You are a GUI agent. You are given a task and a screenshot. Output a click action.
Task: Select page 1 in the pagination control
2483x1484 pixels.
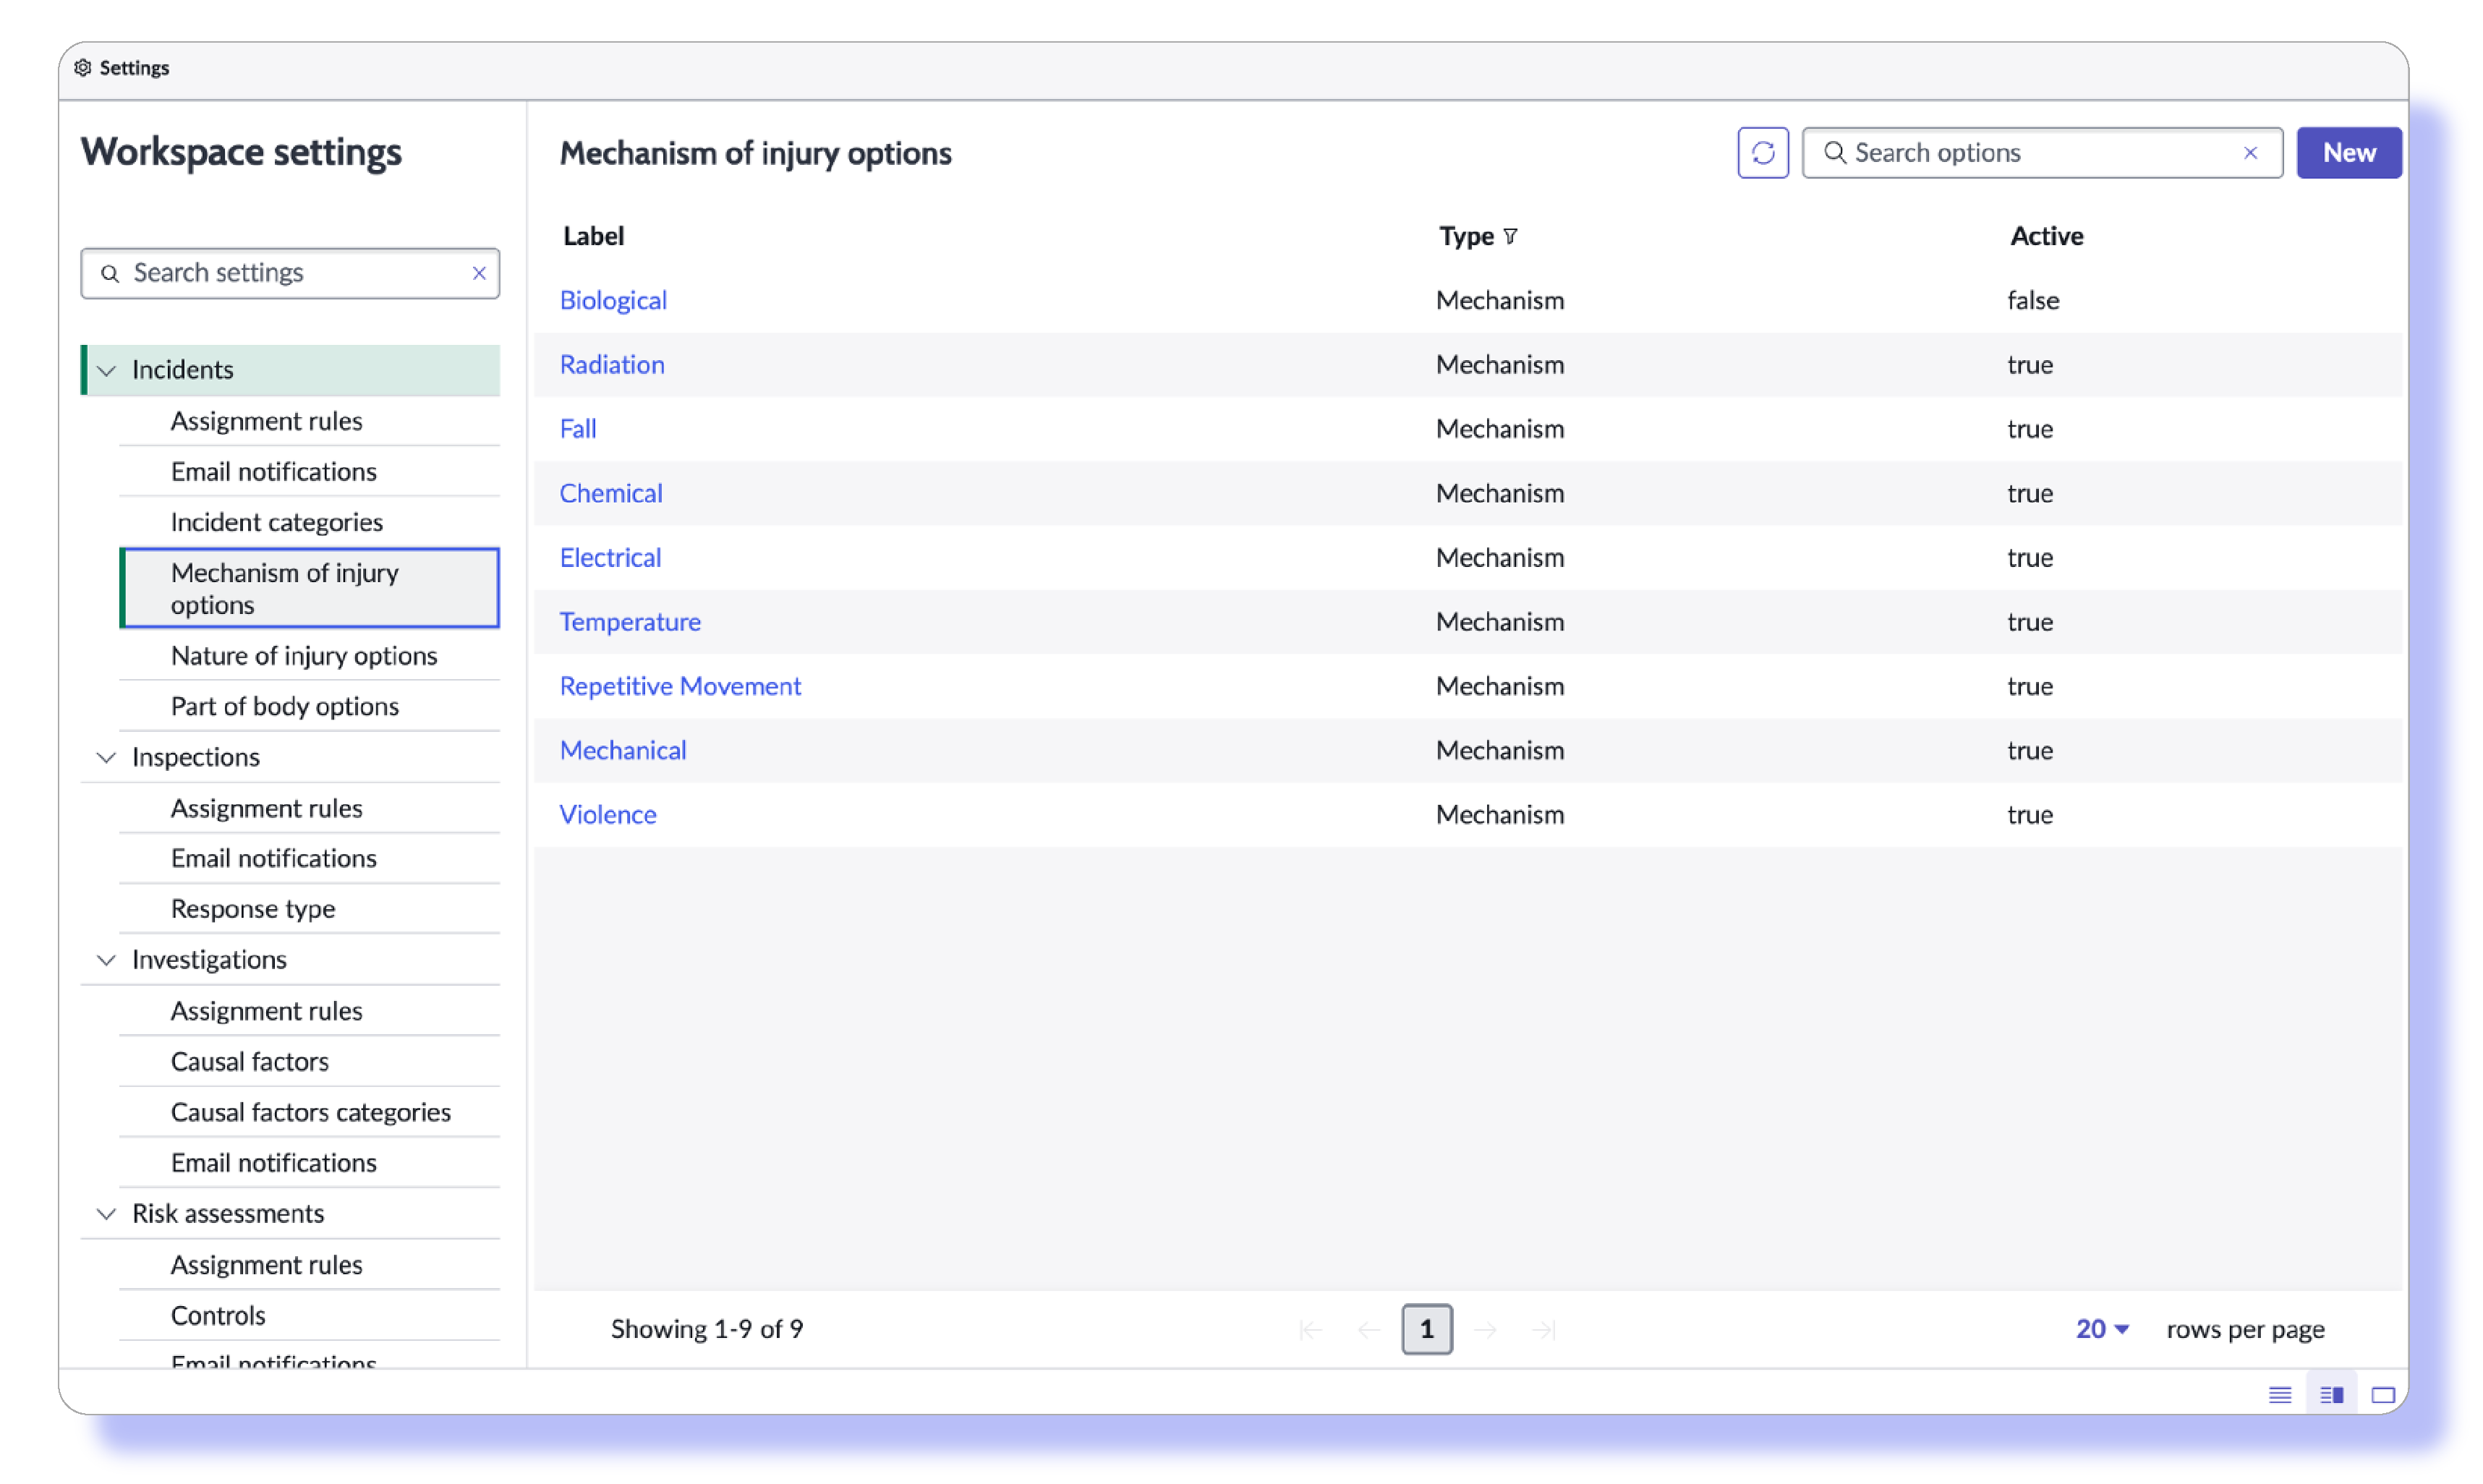1427,1329
